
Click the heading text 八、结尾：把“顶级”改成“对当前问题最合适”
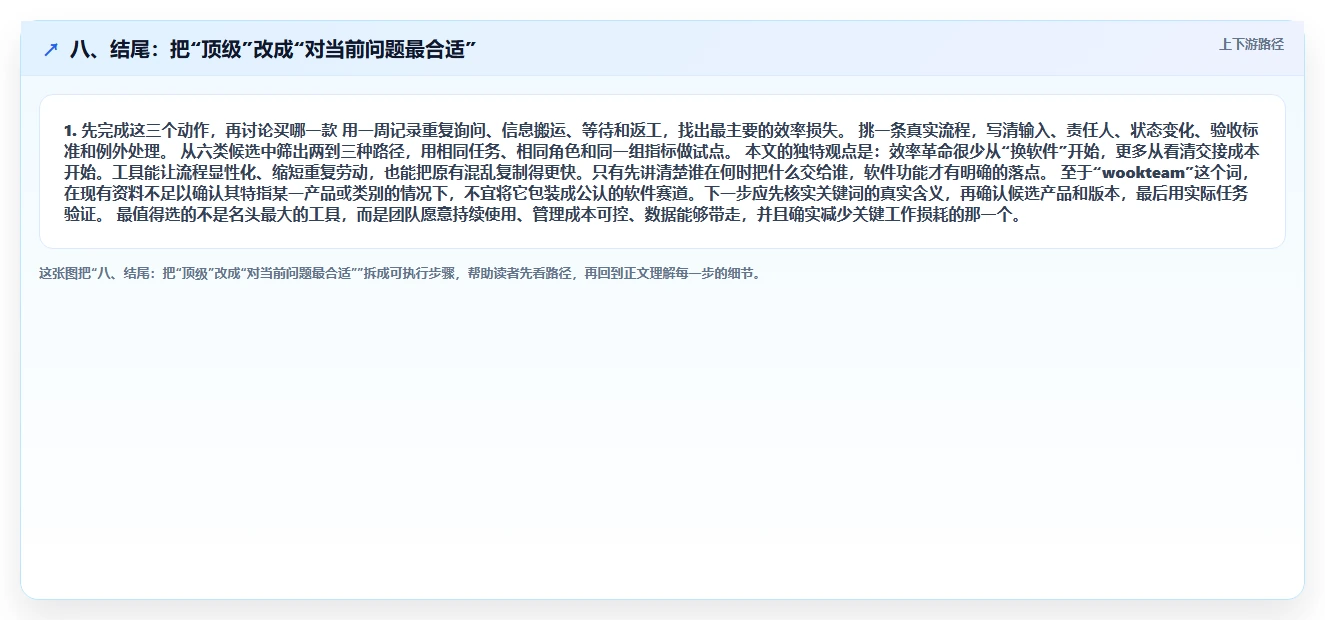point(272,49)
